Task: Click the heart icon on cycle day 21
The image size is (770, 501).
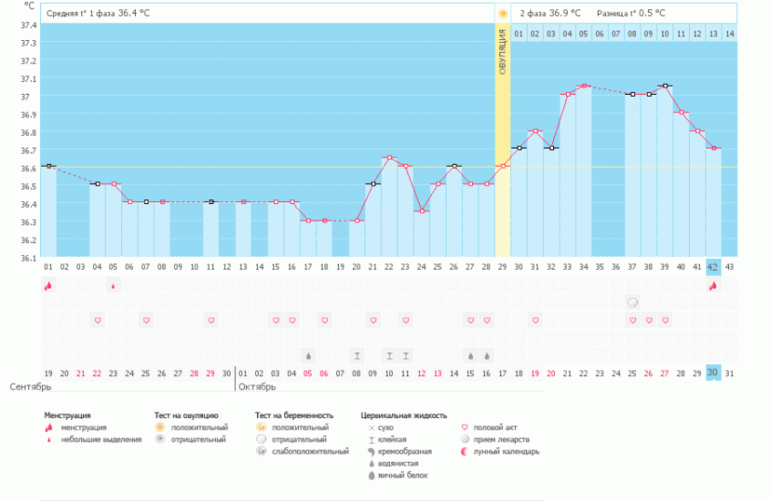Action: pyautogui.click(x=373, y=320)
